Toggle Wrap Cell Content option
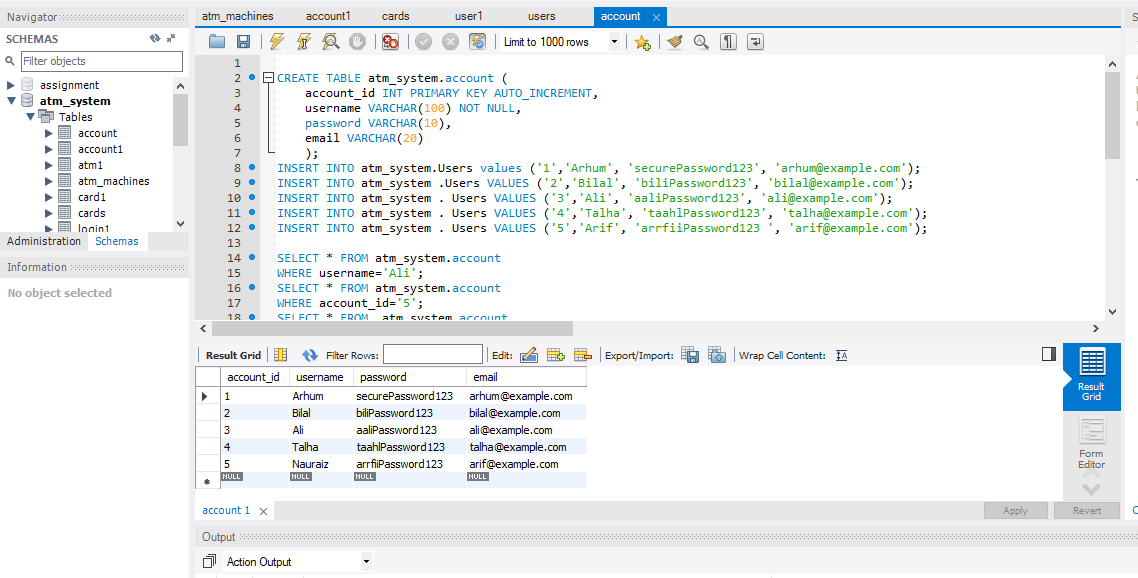Image resolution: width=1138 pixels, height=578 pixels. click(x=841, y=355)
